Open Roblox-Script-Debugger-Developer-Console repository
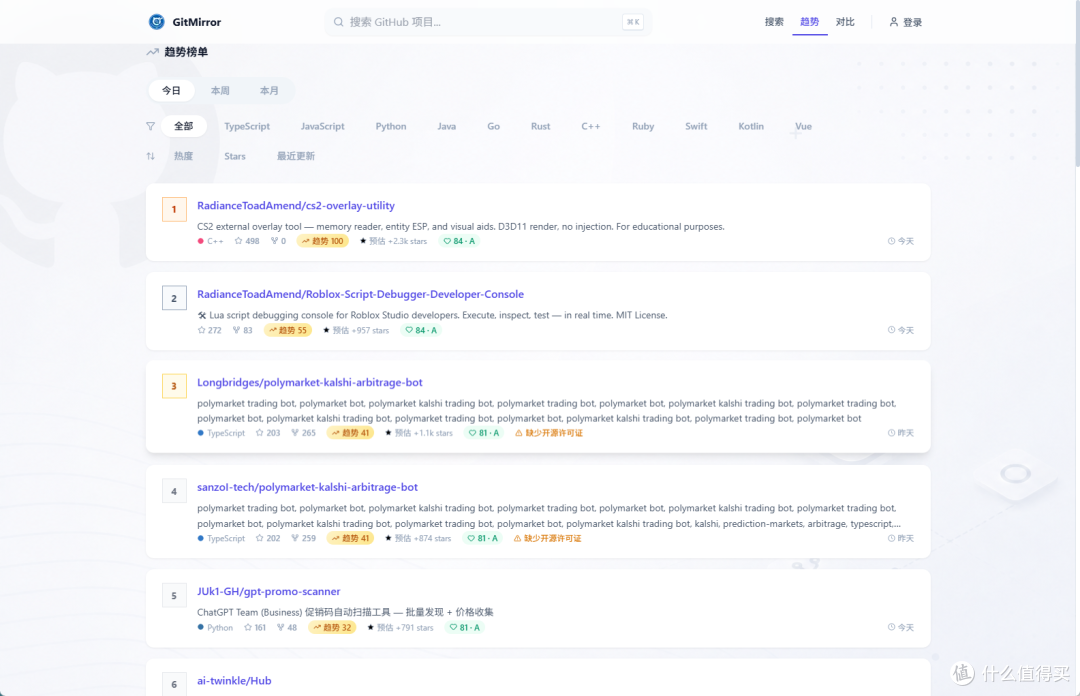 [360, 294]
